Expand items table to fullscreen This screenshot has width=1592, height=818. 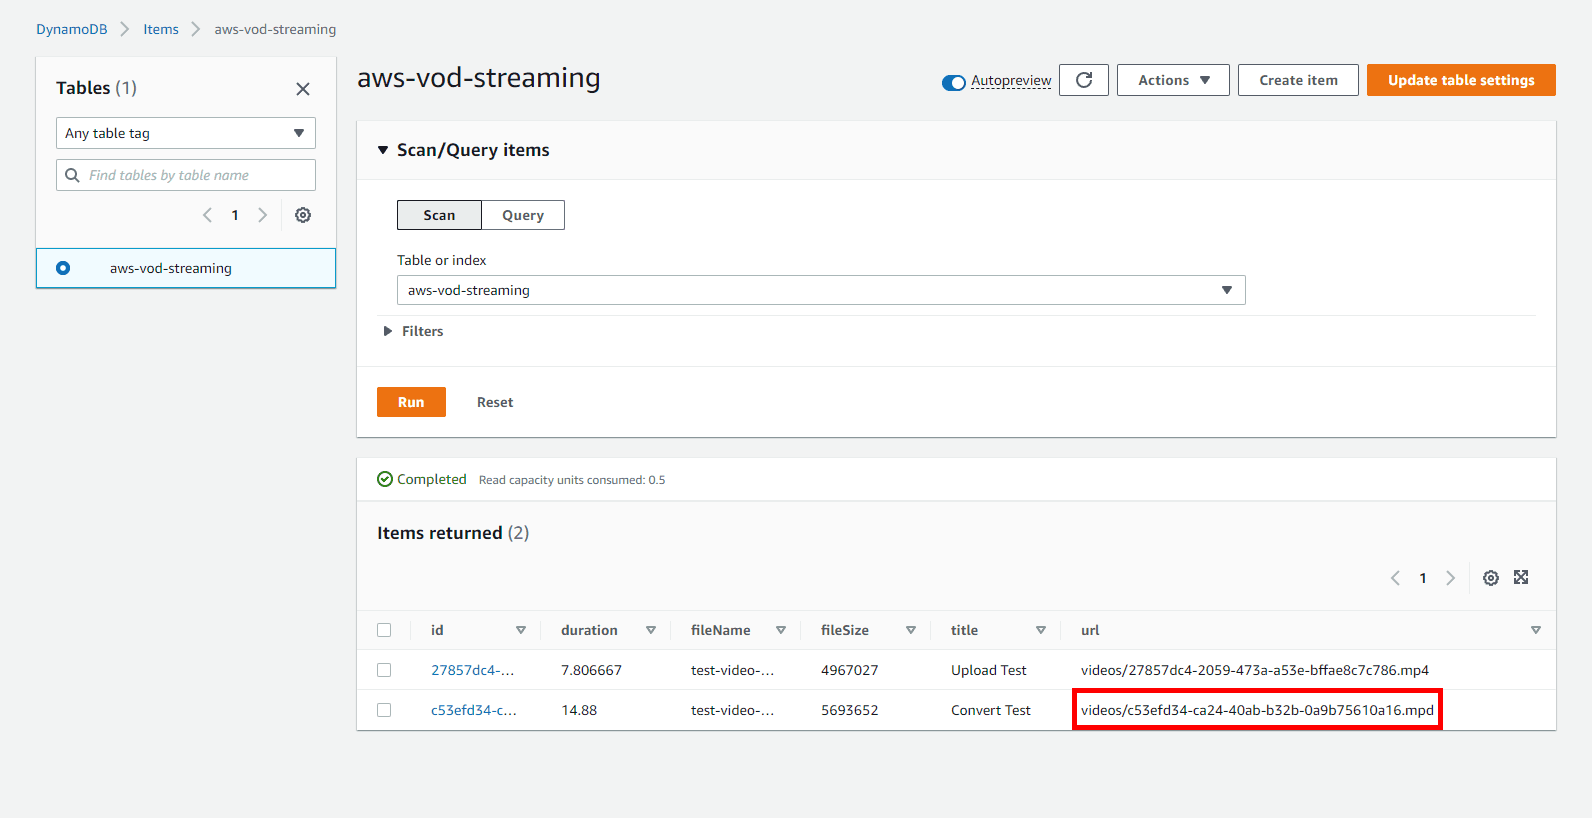tap(1521, 577)
